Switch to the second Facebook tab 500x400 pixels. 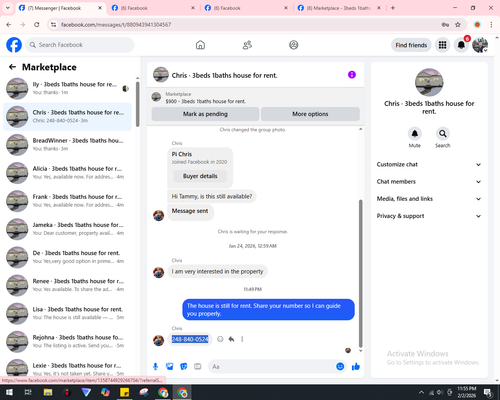[153, 8]
